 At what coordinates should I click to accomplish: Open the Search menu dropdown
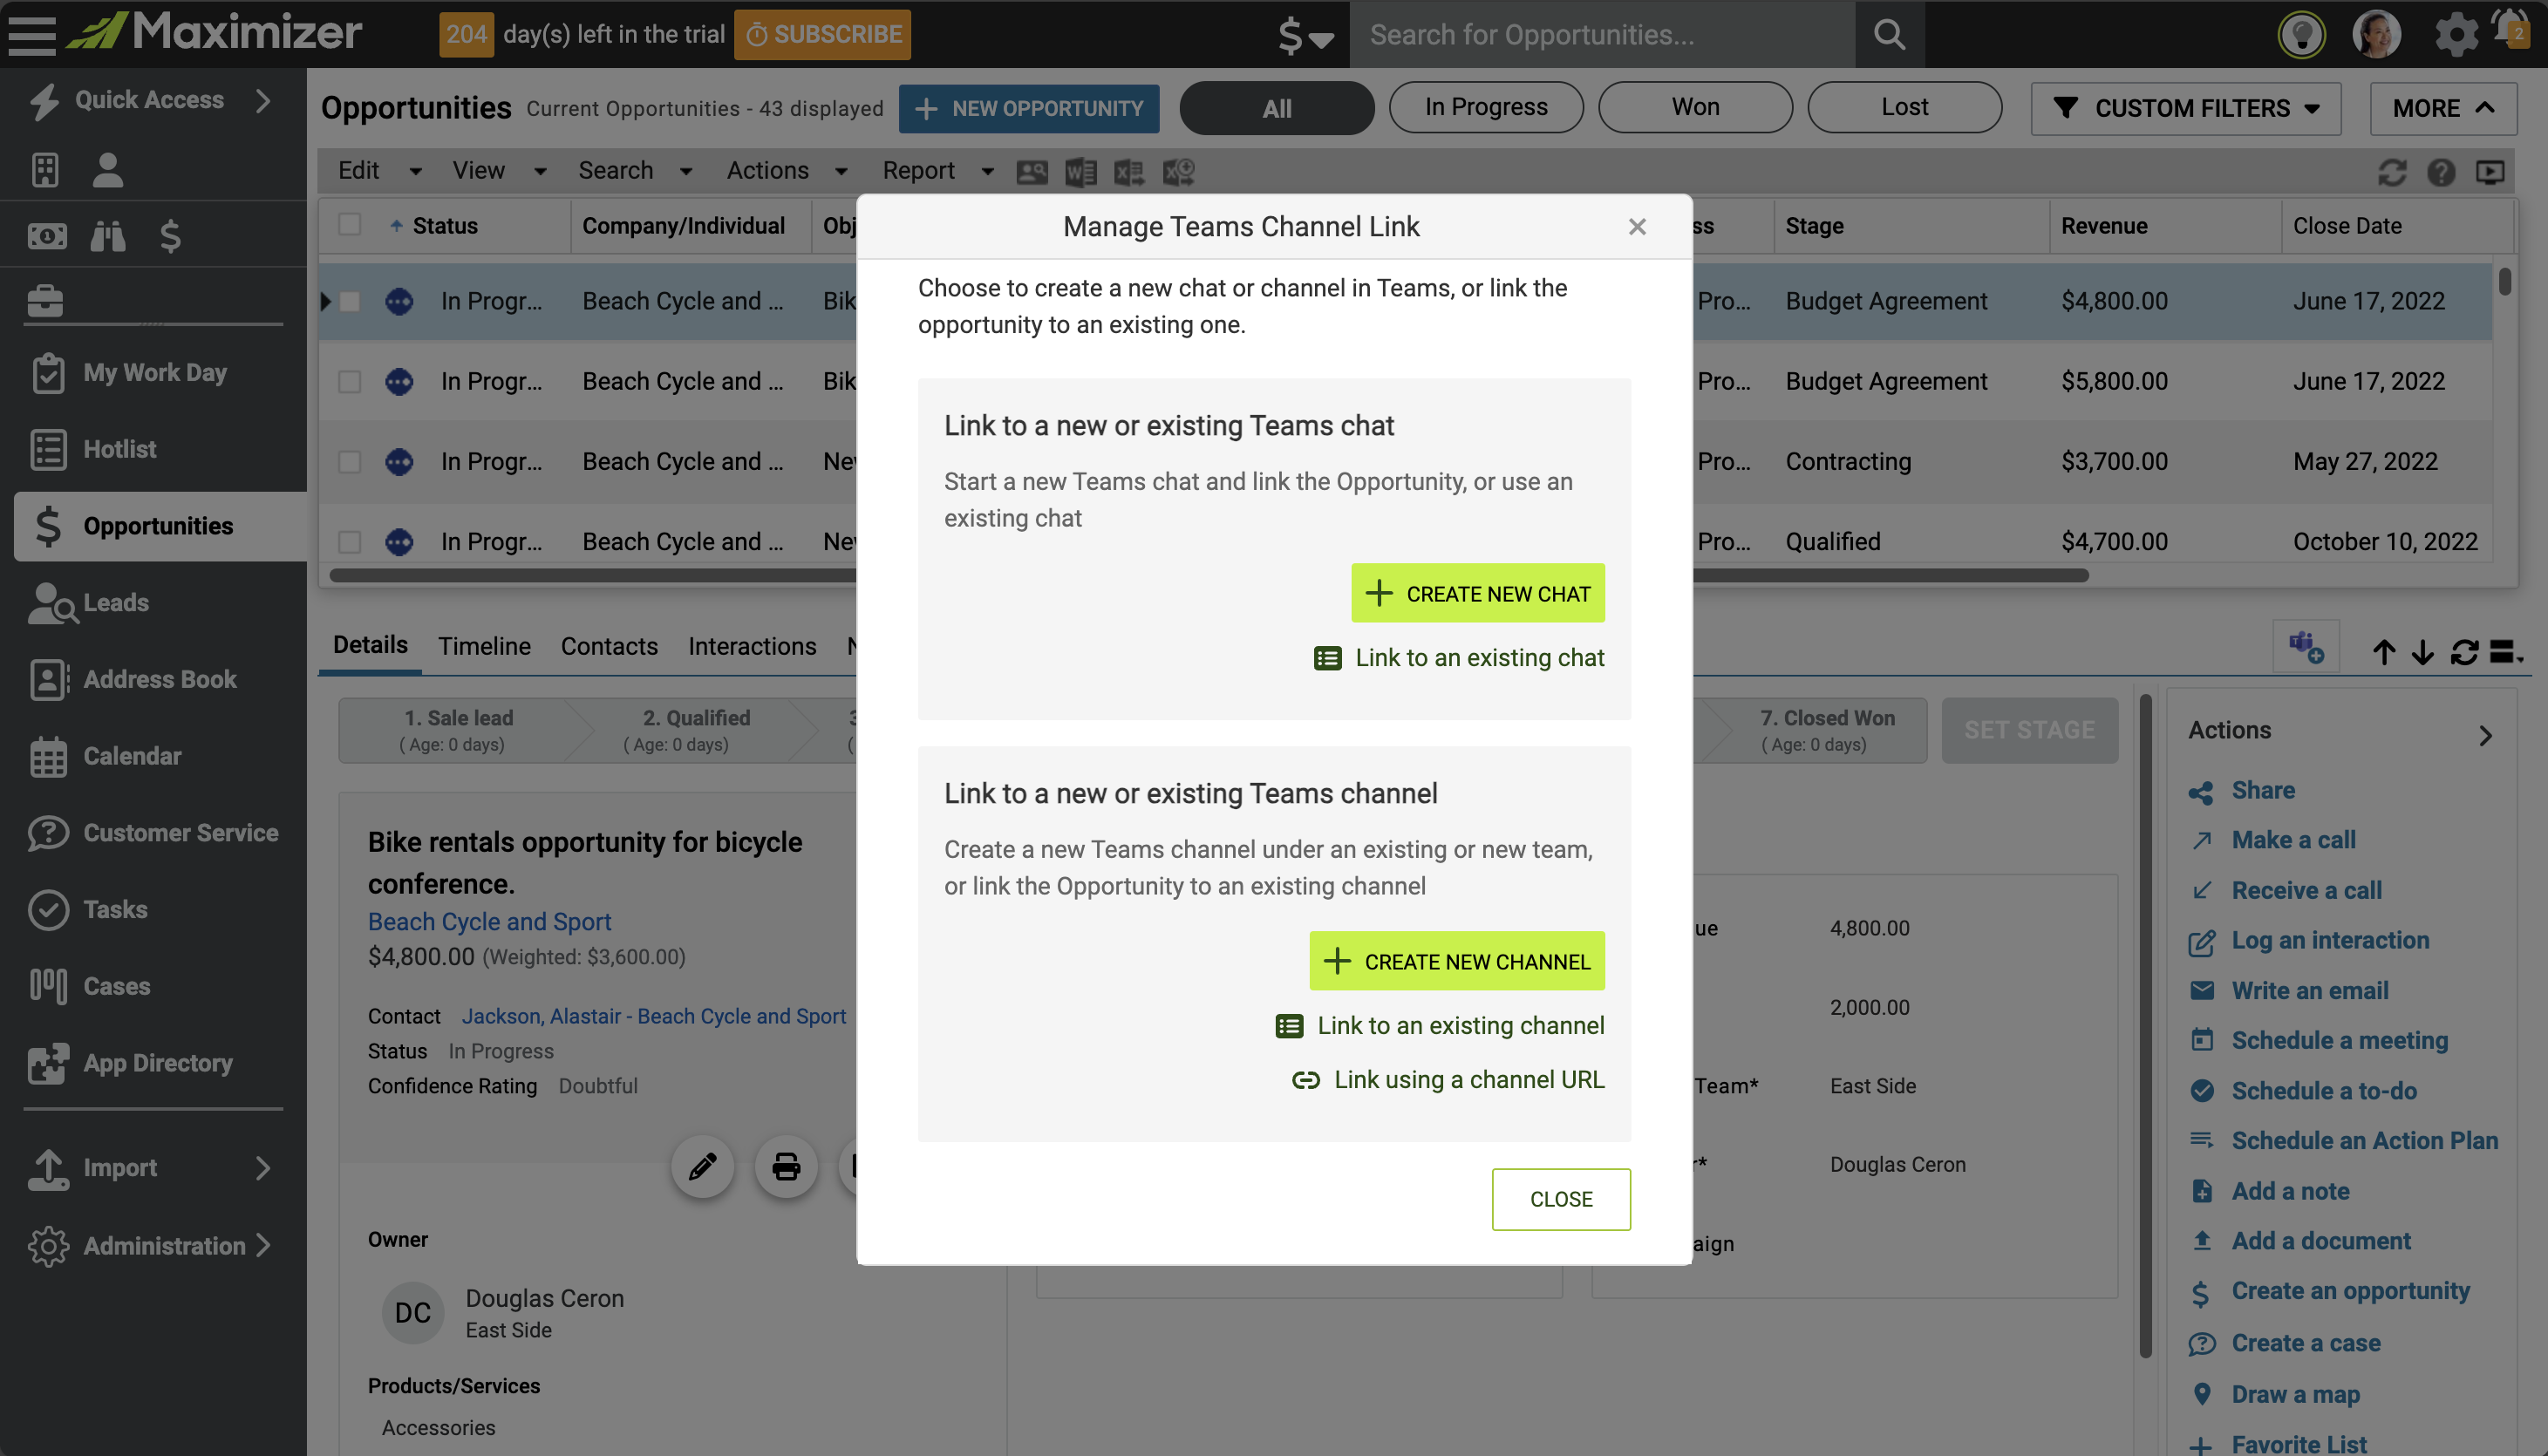635,171
